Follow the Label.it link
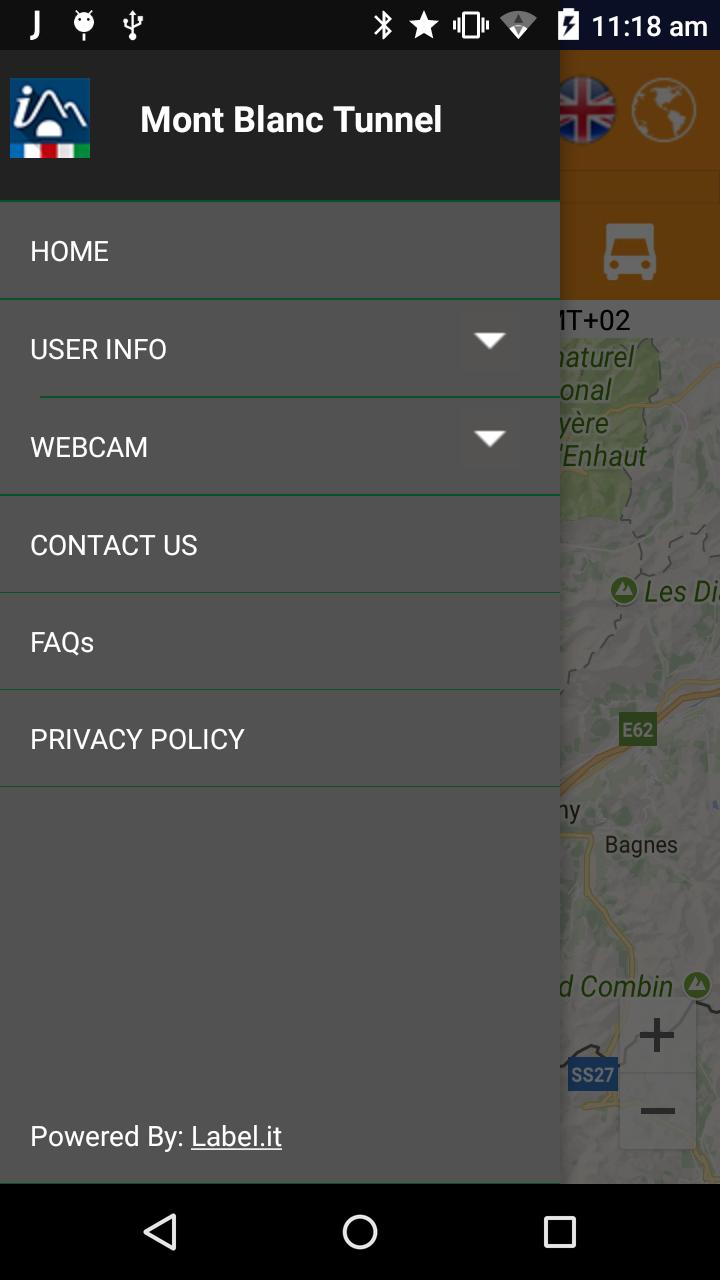 click(237, 1137)
